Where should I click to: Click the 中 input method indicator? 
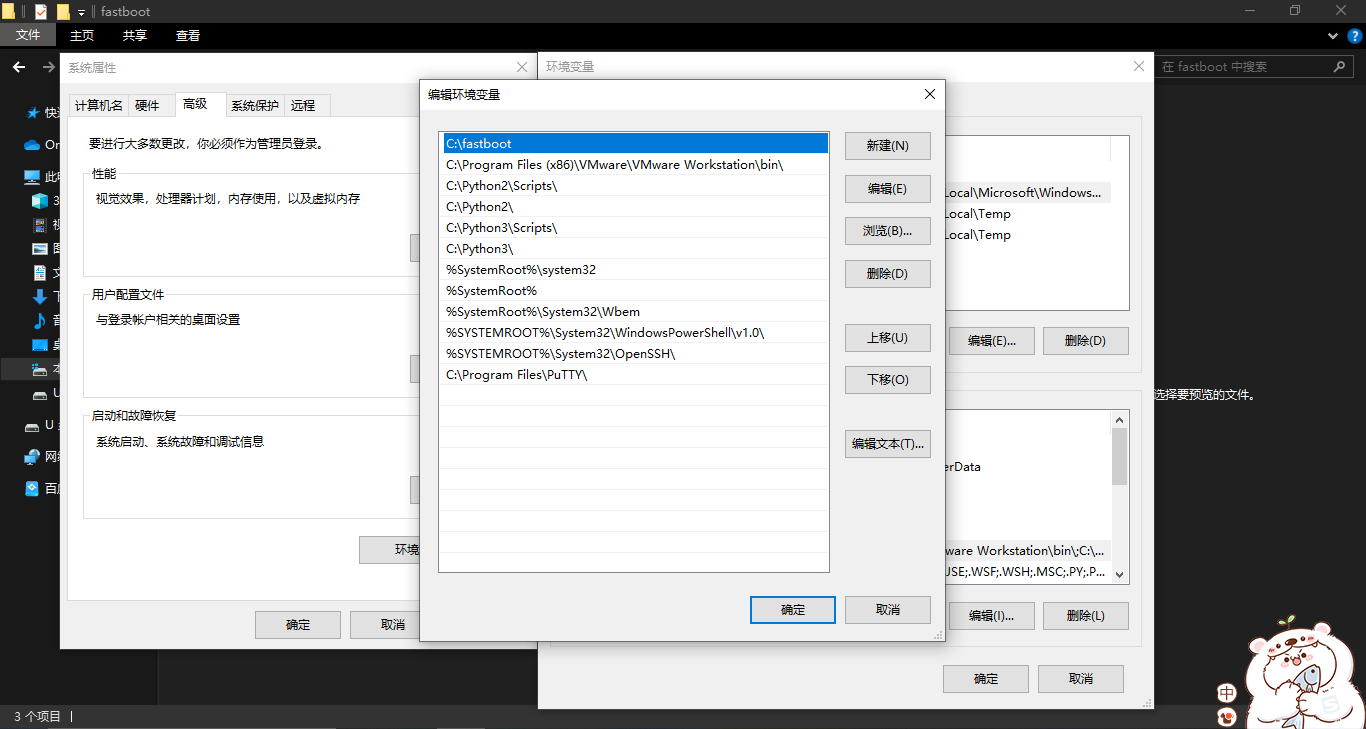[x=1227, y=693]
